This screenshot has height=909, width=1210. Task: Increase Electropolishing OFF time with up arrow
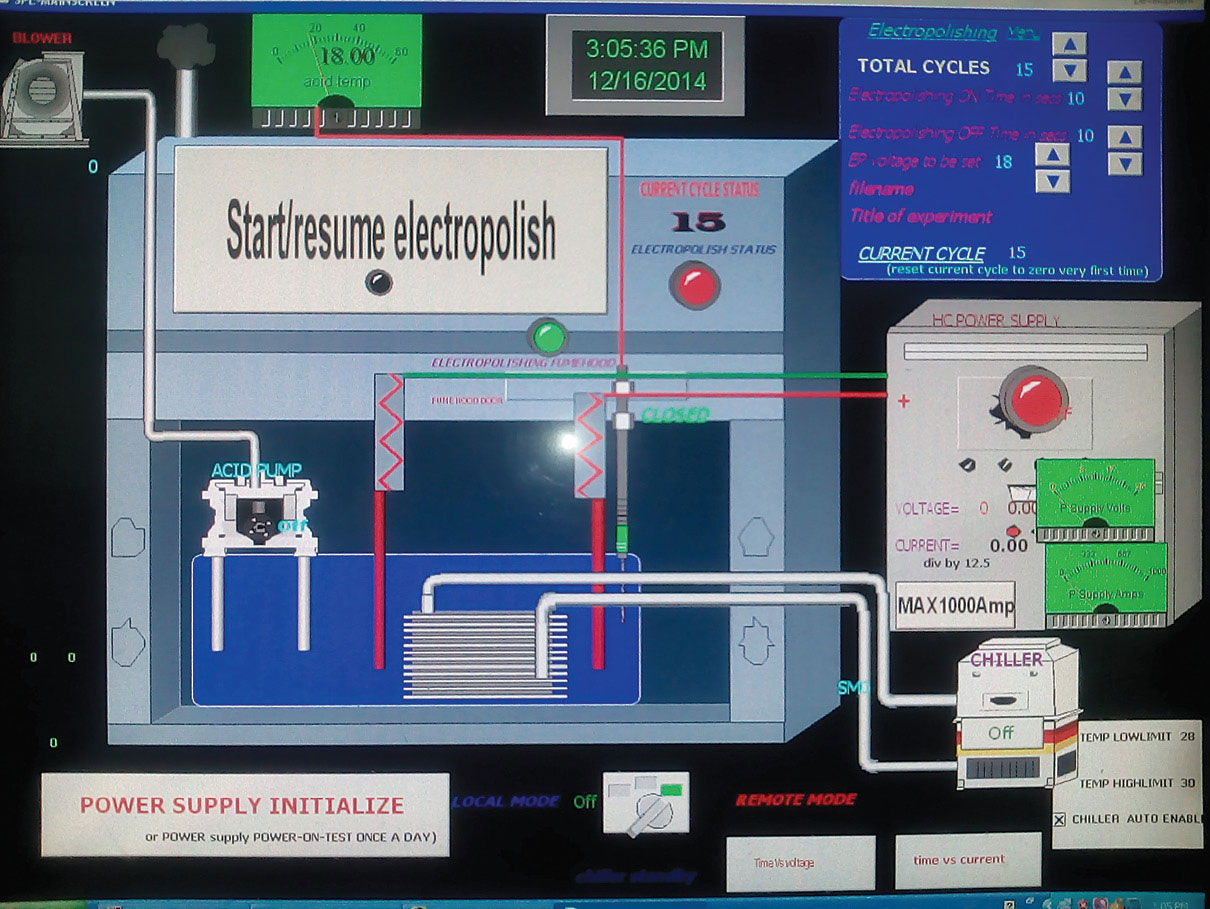(1125, 138)
